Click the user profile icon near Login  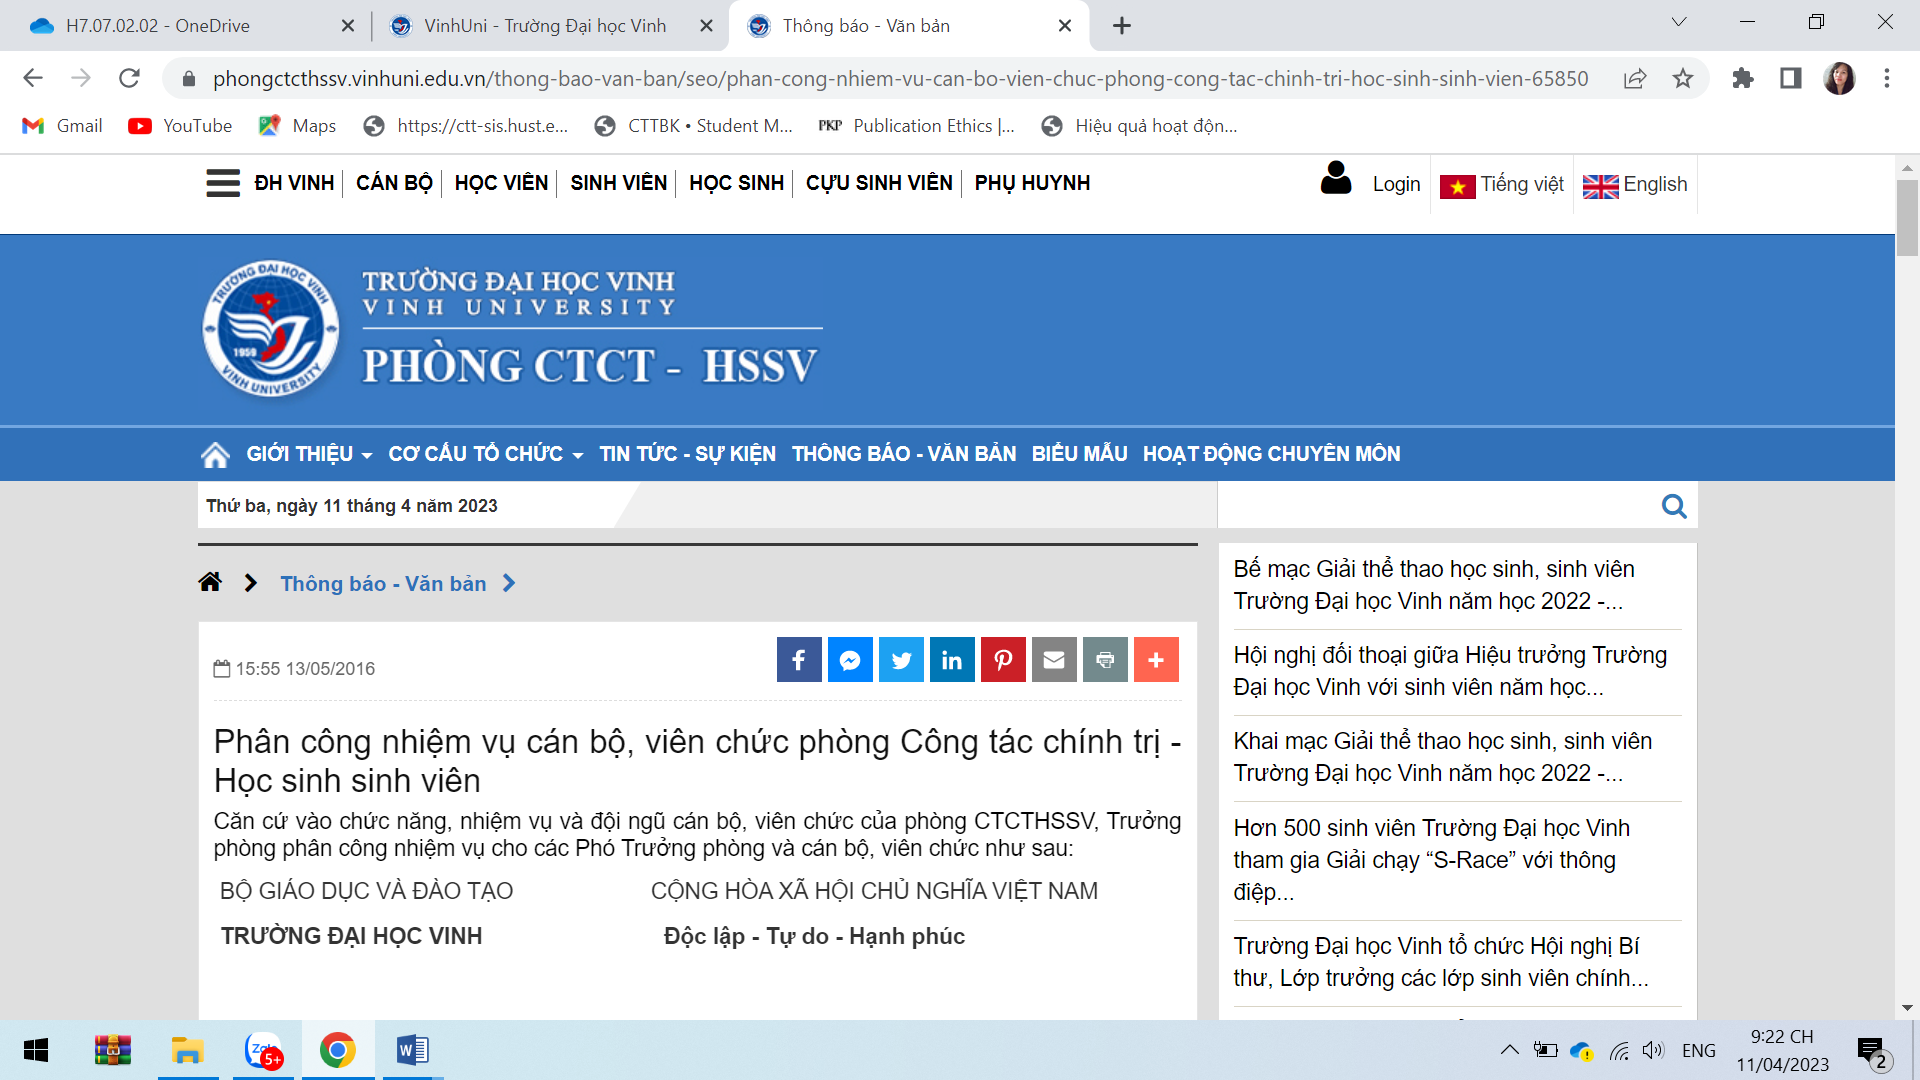tap(1336, 179)
